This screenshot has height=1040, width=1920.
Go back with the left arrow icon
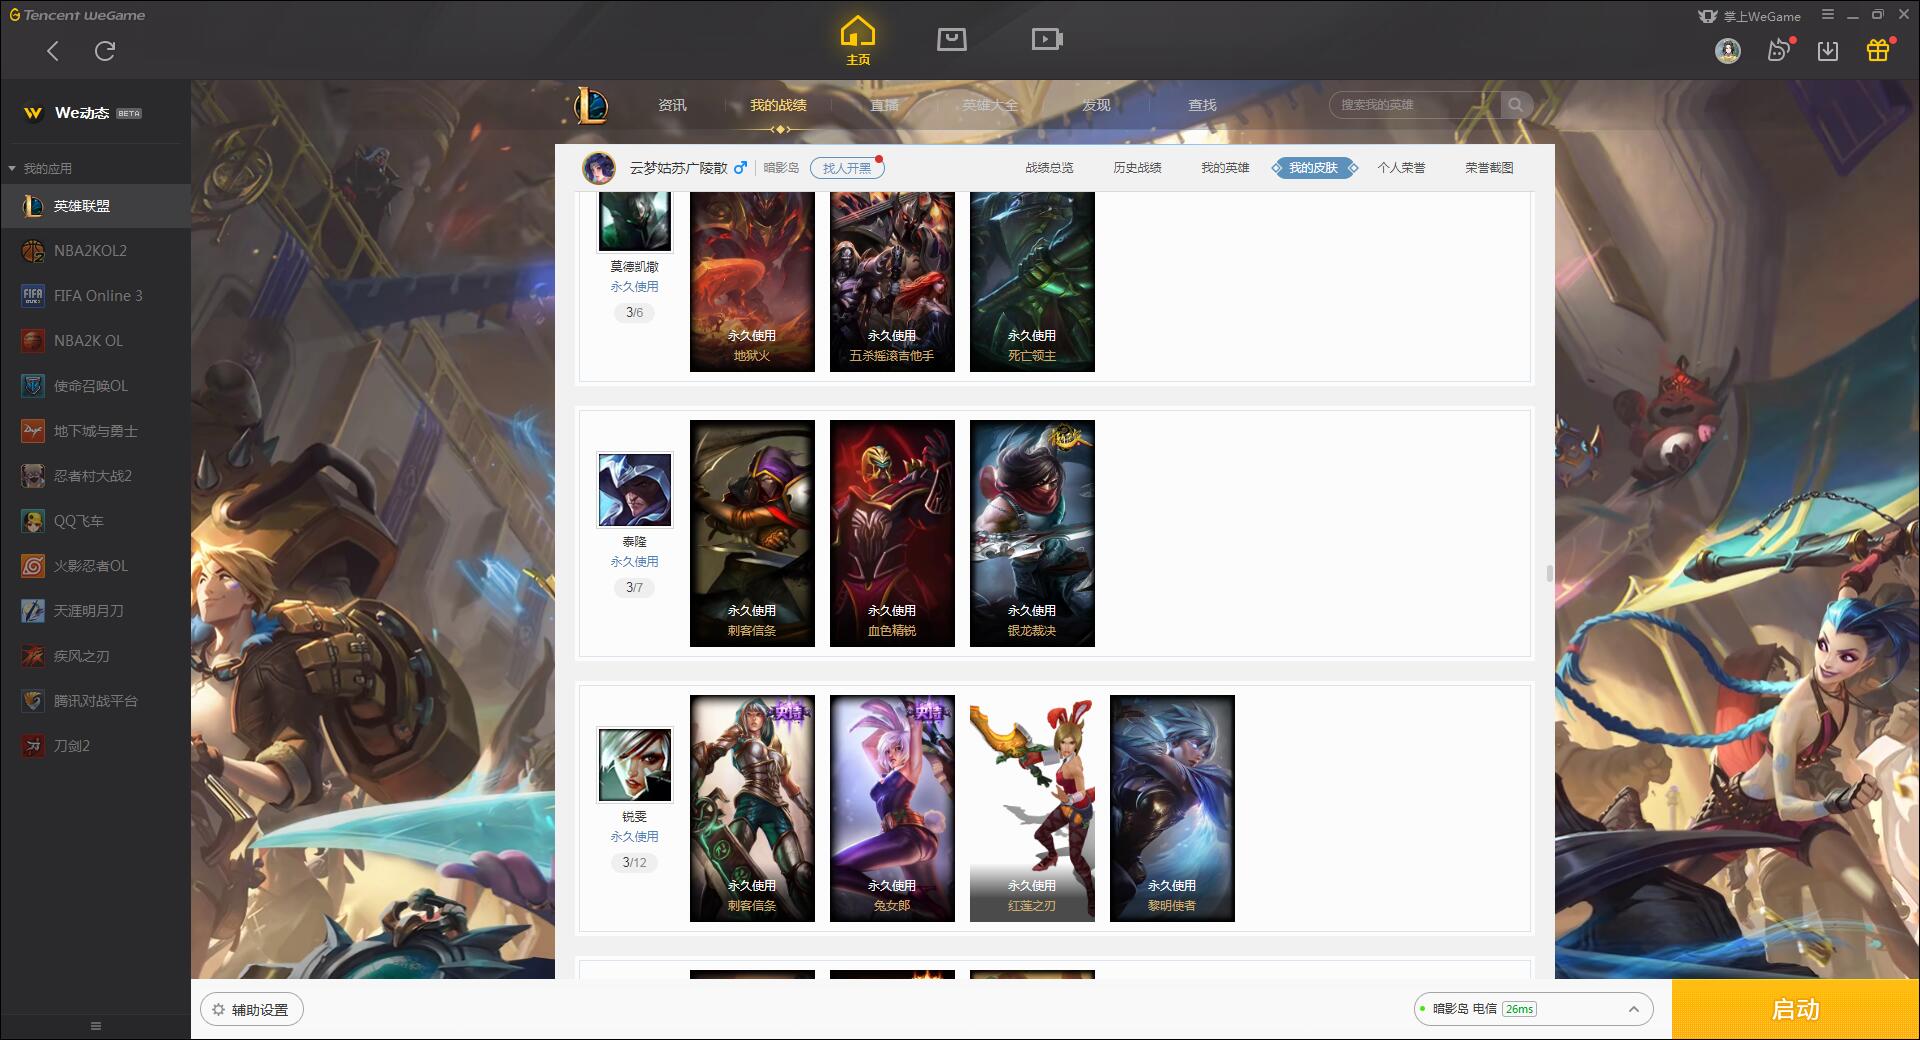pyautogui.click(x=53, y=51)
